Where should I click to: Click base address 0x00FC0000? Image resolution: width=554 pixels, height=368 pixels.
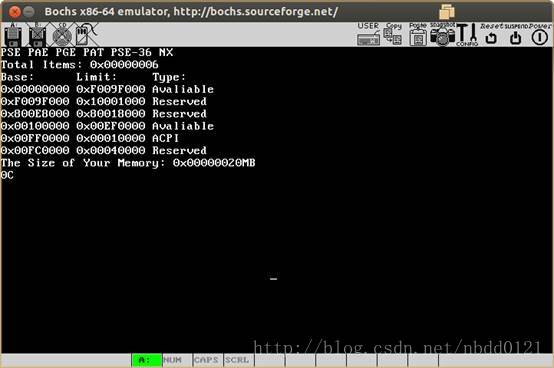coord(35,150)
